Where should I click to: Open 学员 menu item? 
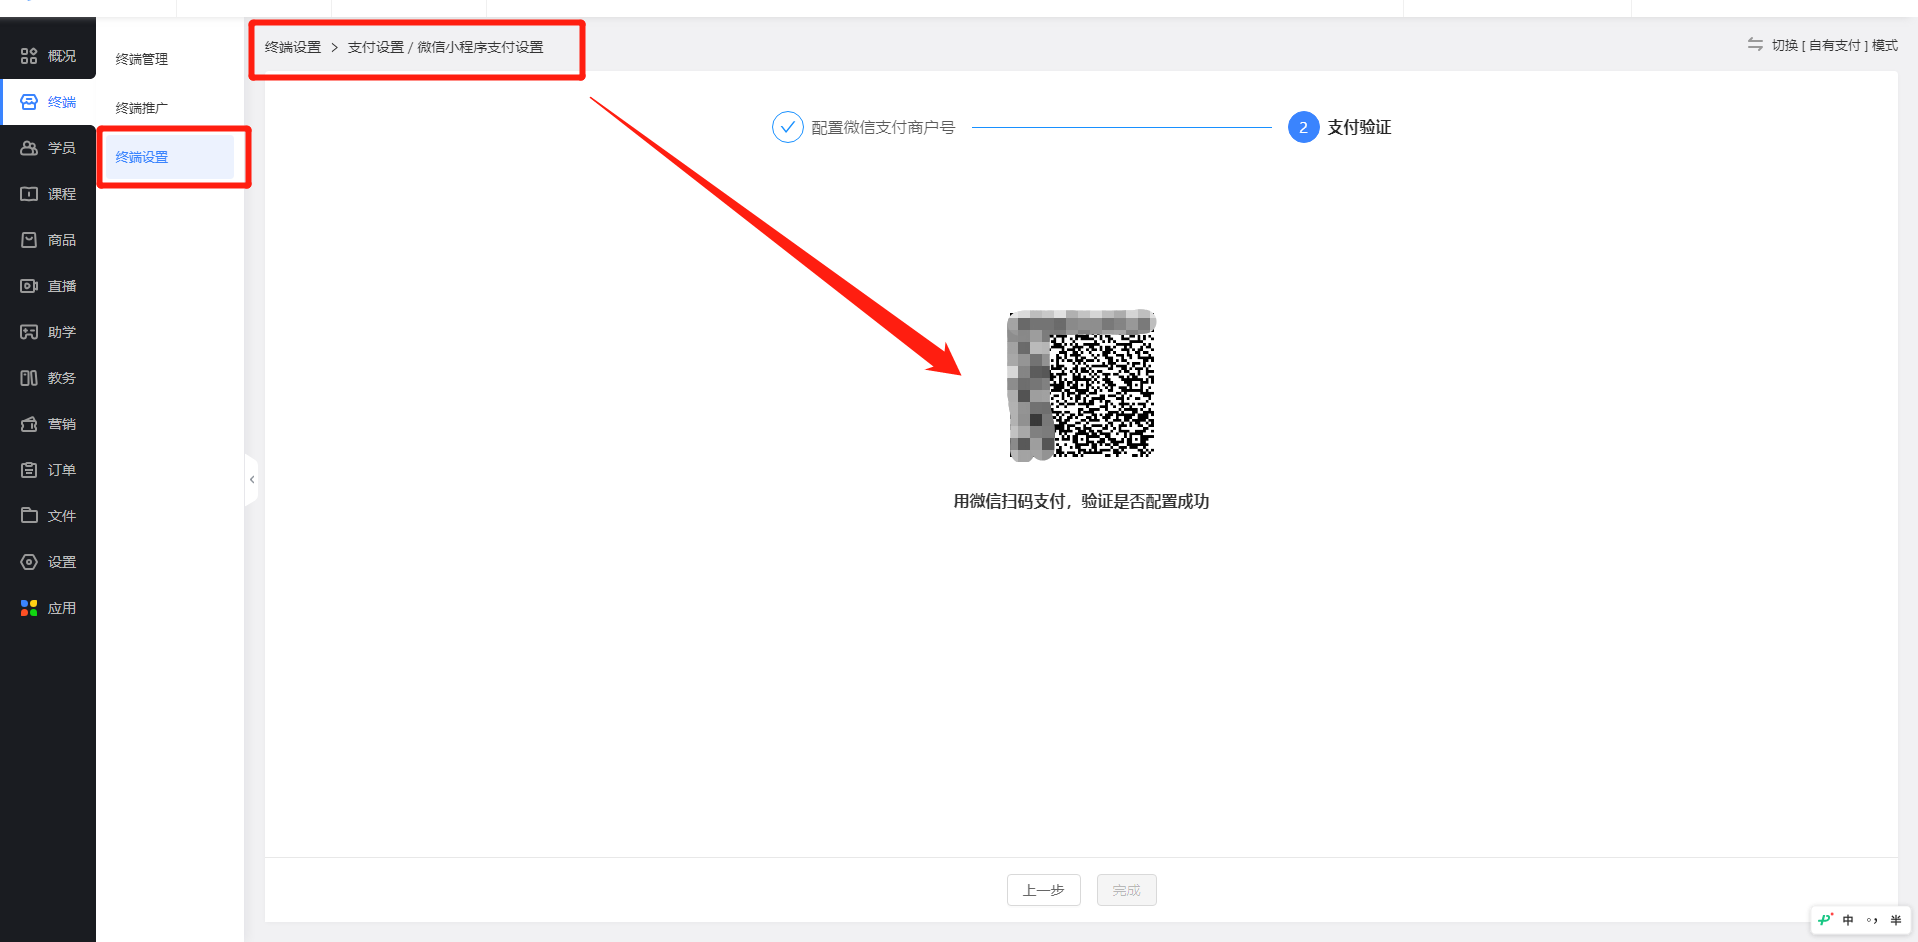(x=48, y=148)
